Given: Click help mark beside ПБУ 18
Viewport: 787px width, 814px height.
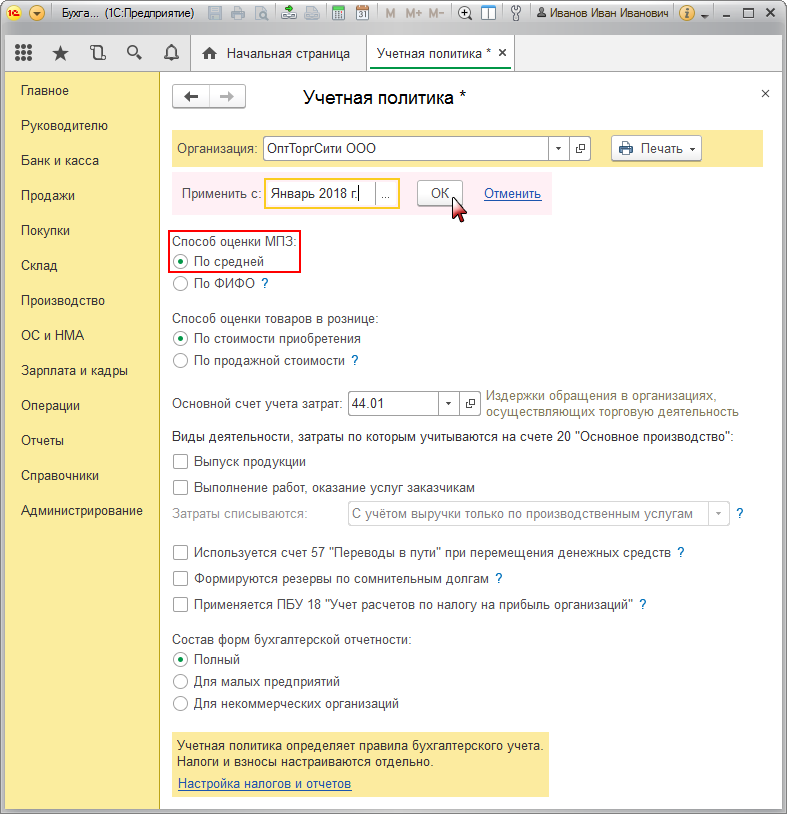Looking at the screenshot, I should click(643, 604).
